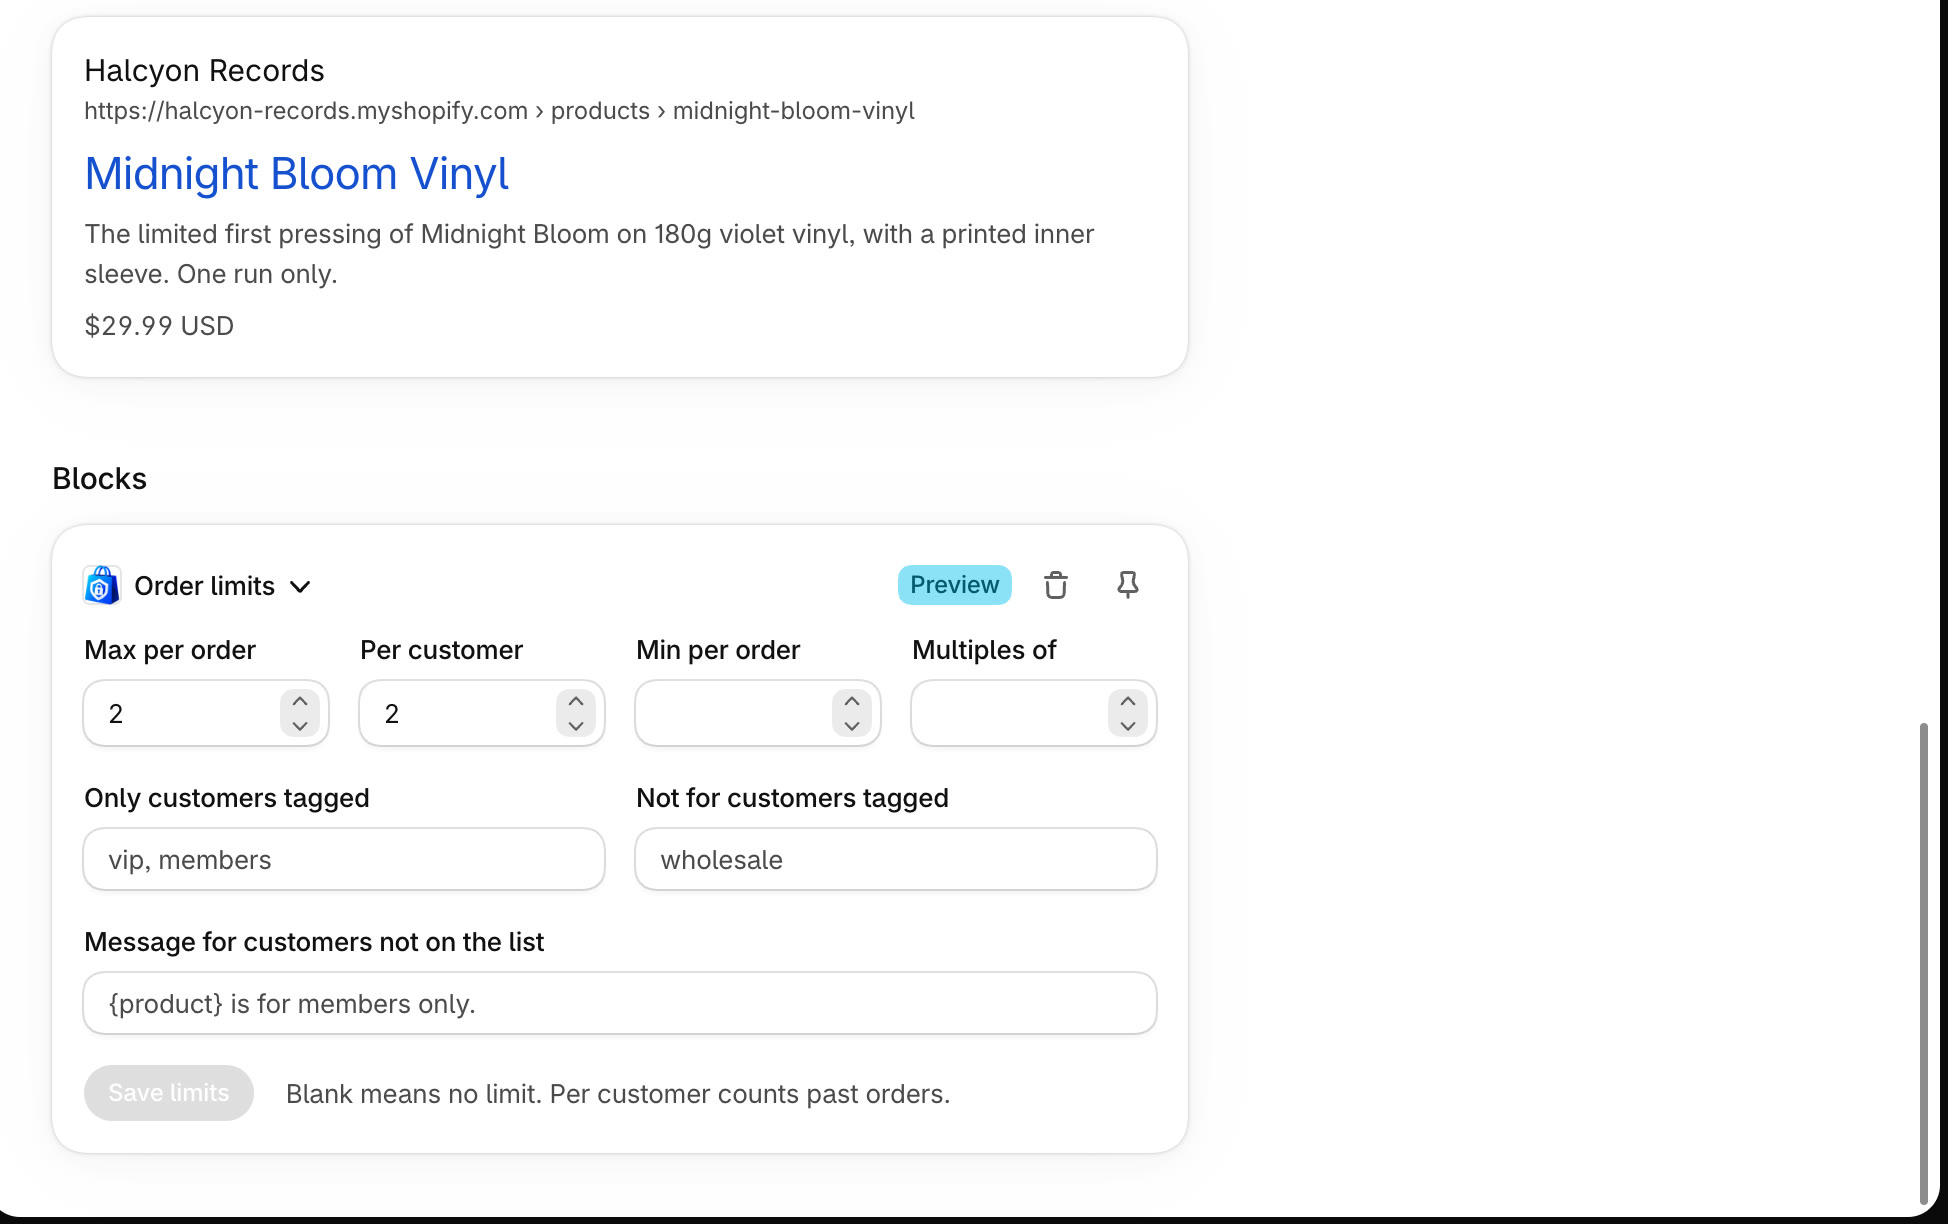Click the Order limits block title
The height and width of the screenshot is (1224, 1948).
tap(204, 586)
